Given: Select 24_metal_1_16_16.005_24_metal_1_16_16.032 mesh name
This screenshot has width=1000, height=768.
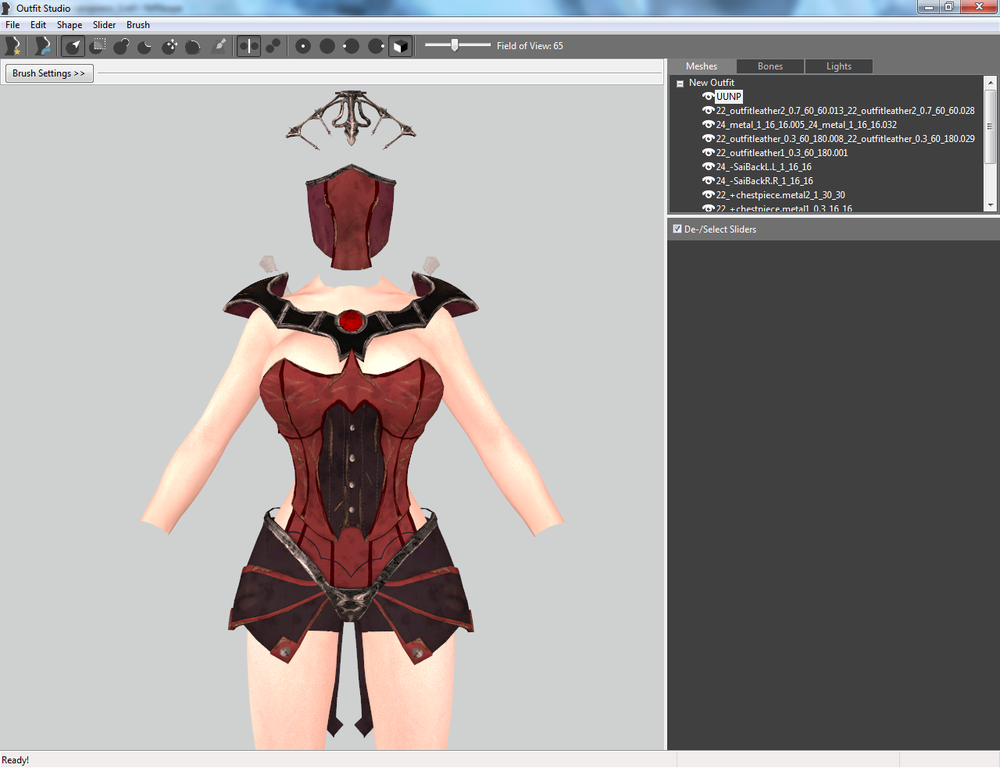Looking at the screenshot, I should point(806,125).
